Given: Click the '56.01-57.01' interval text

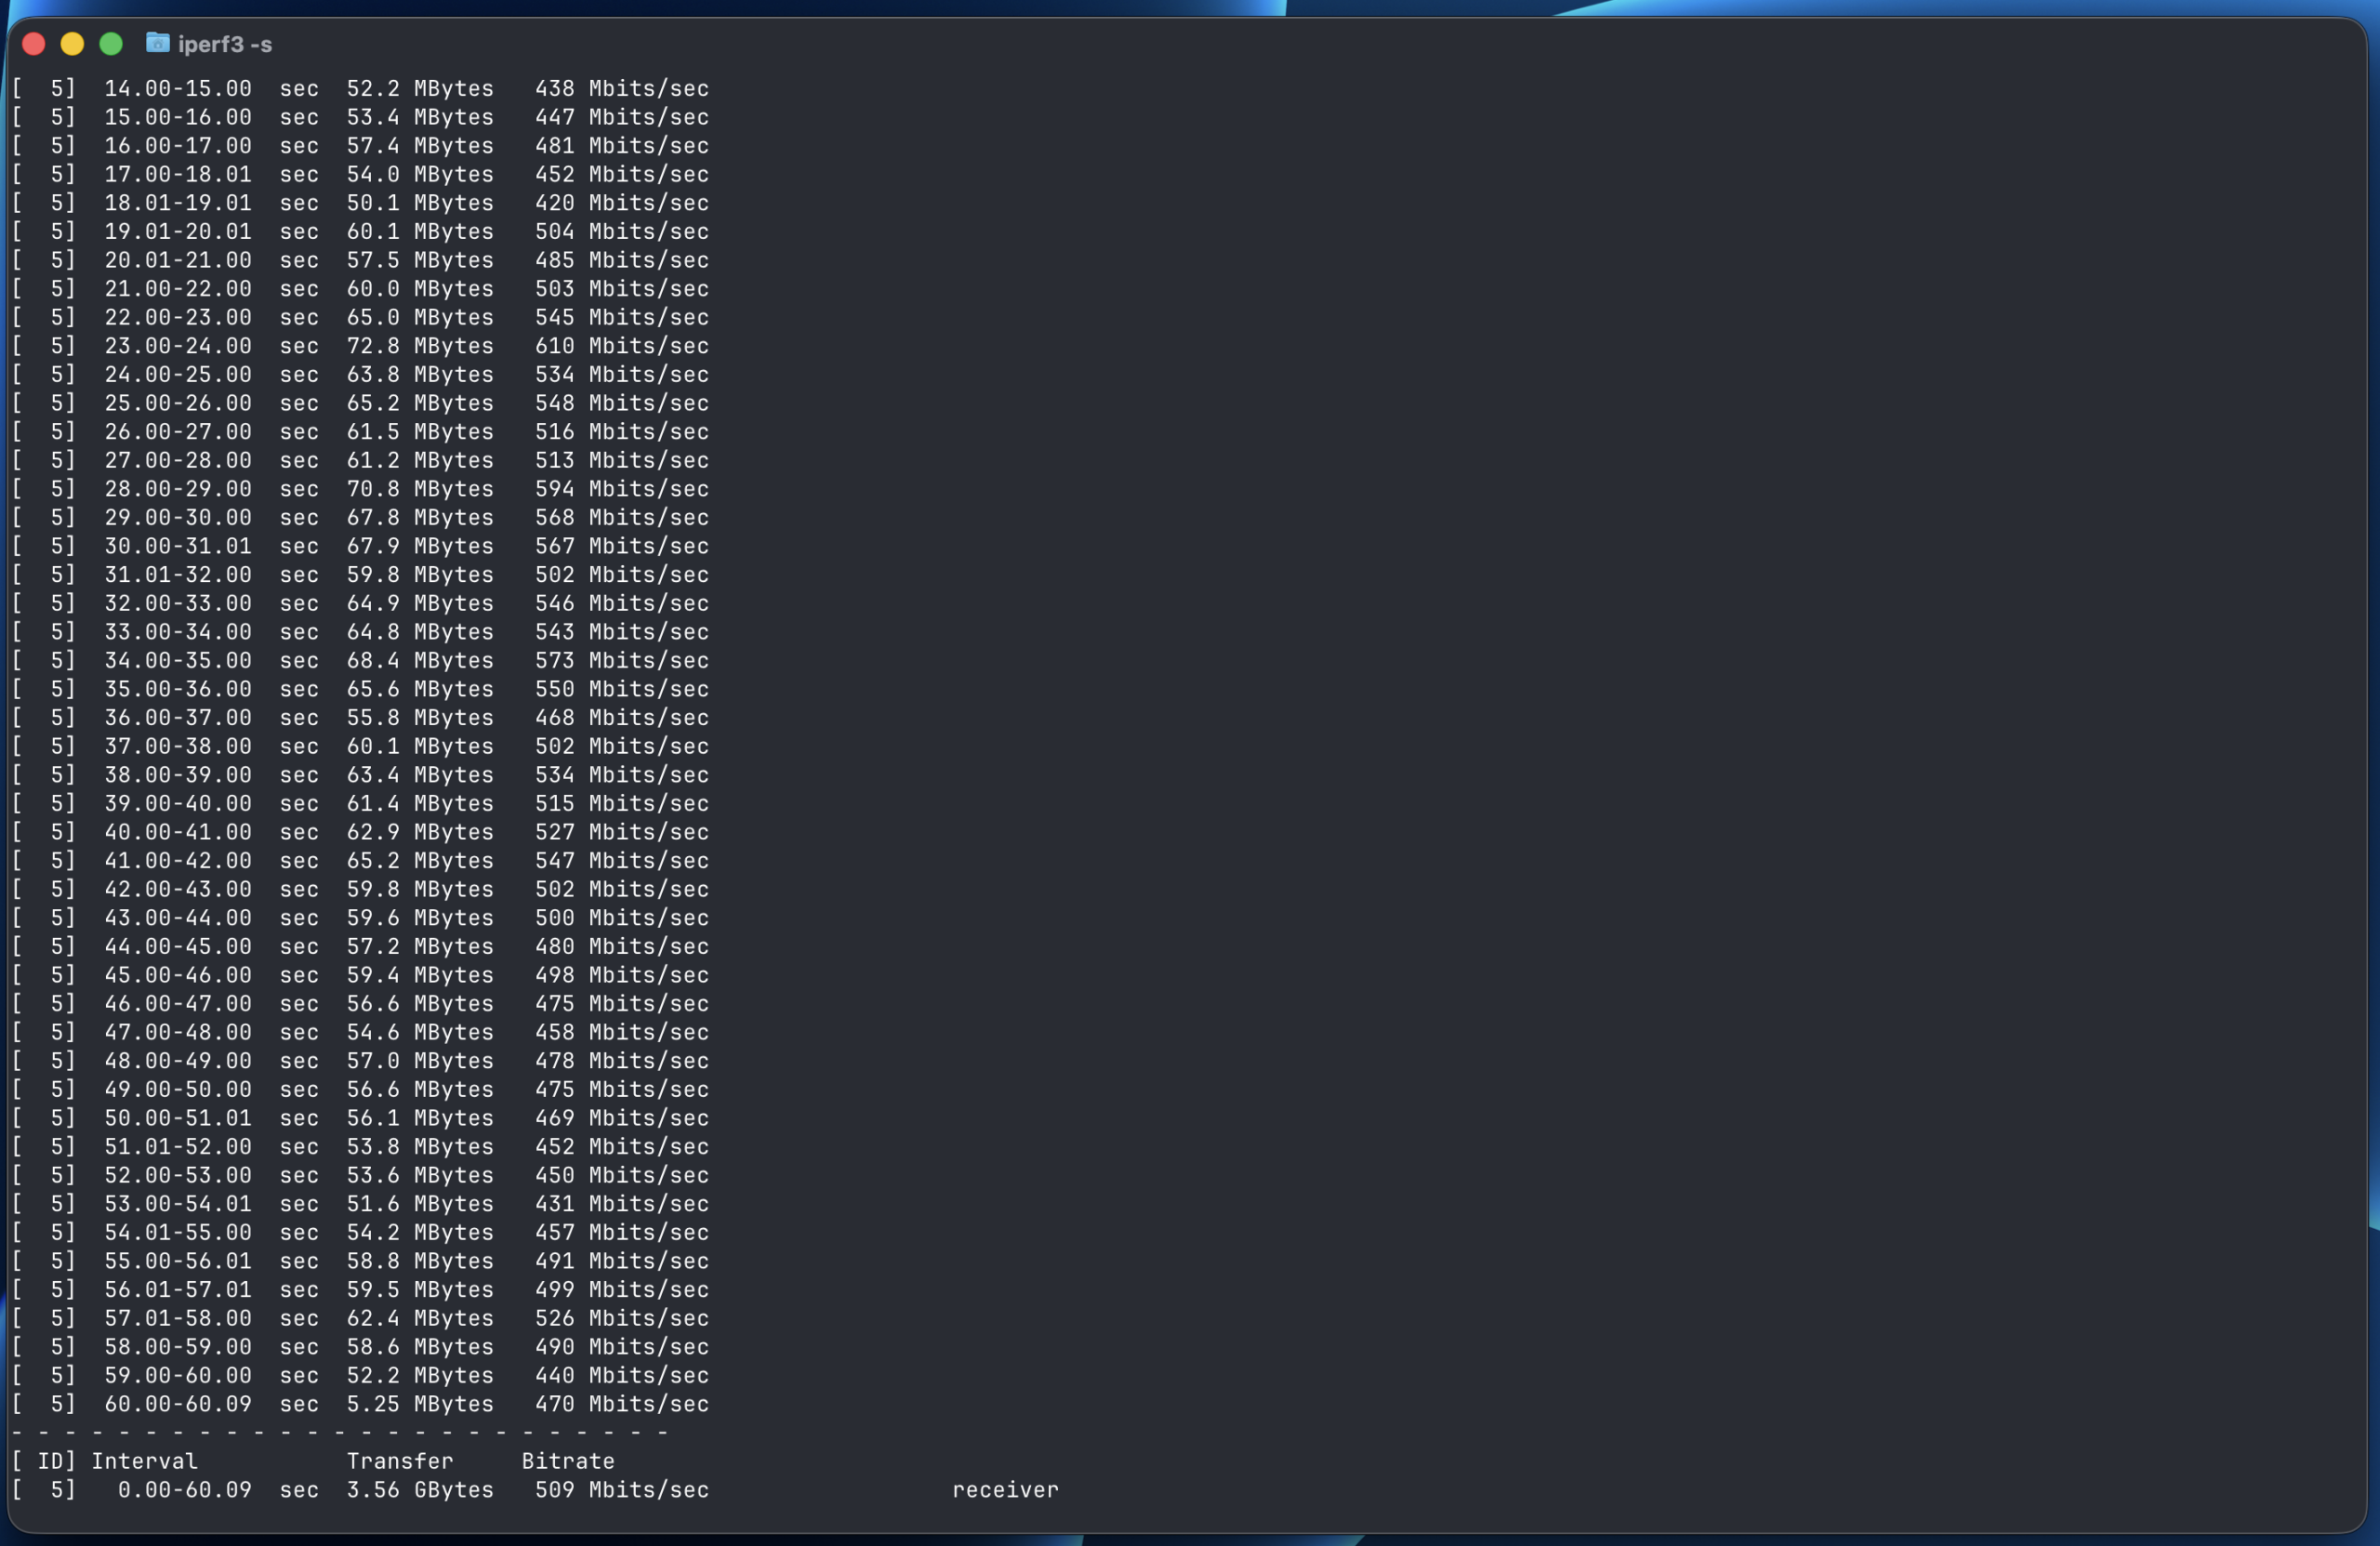Looking at the screenshot, I should pyautogui.click(x=178, y=1290).
